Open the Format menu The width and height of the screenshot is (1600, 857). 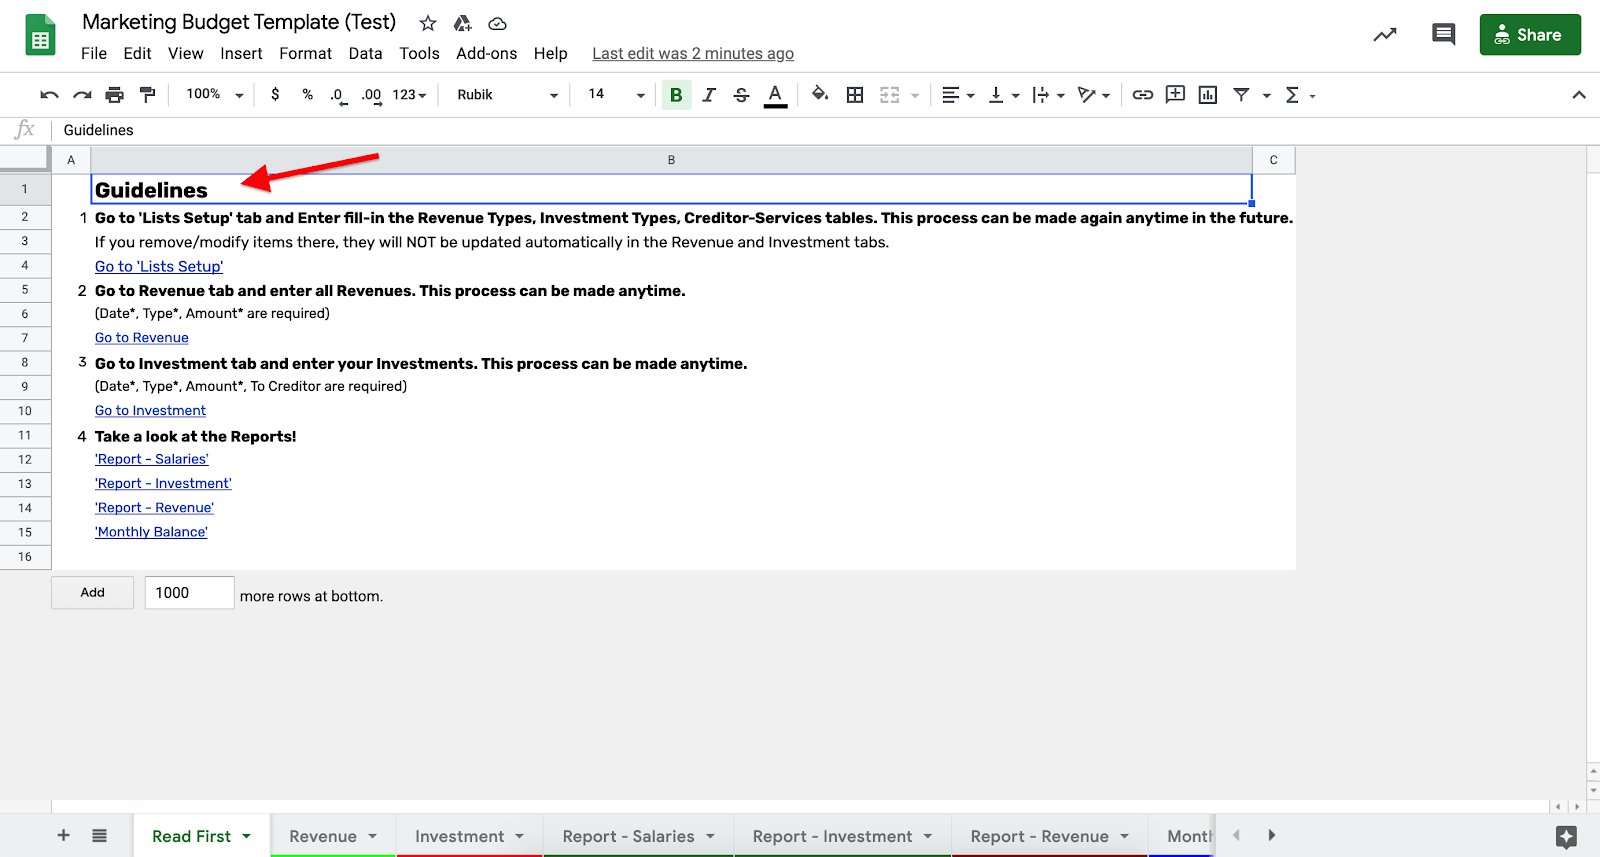click(x=305, y=54)
